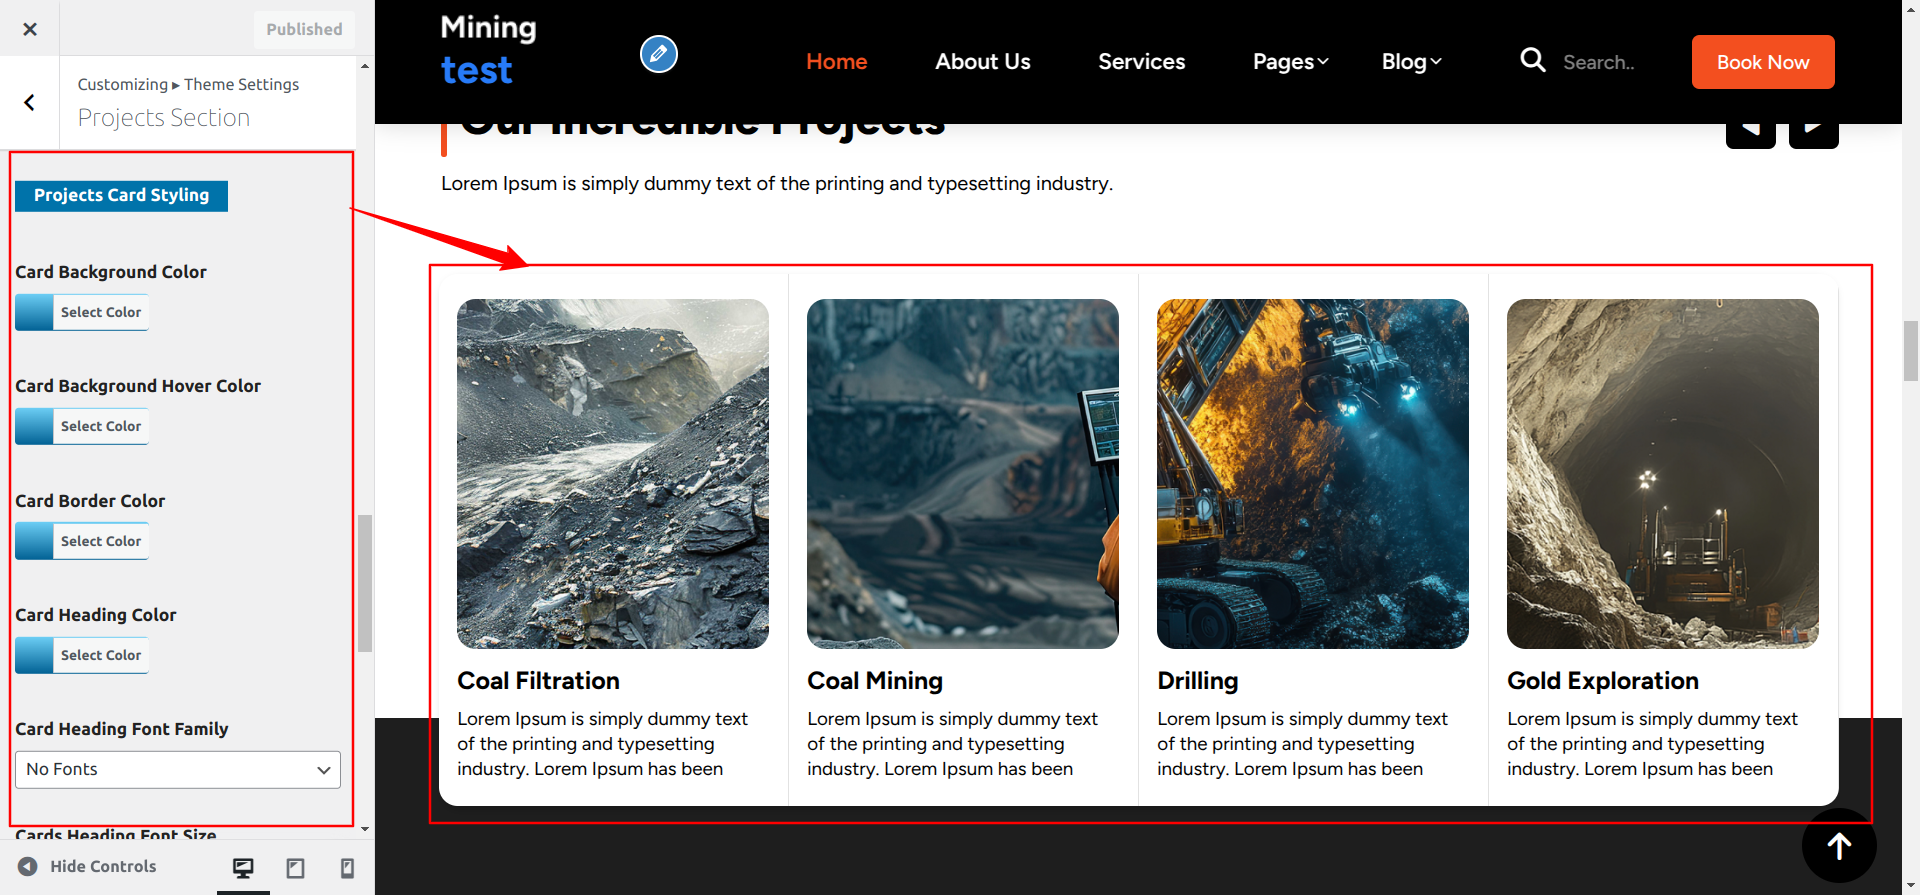Hide the Customizer controls panel

[88, 867]
